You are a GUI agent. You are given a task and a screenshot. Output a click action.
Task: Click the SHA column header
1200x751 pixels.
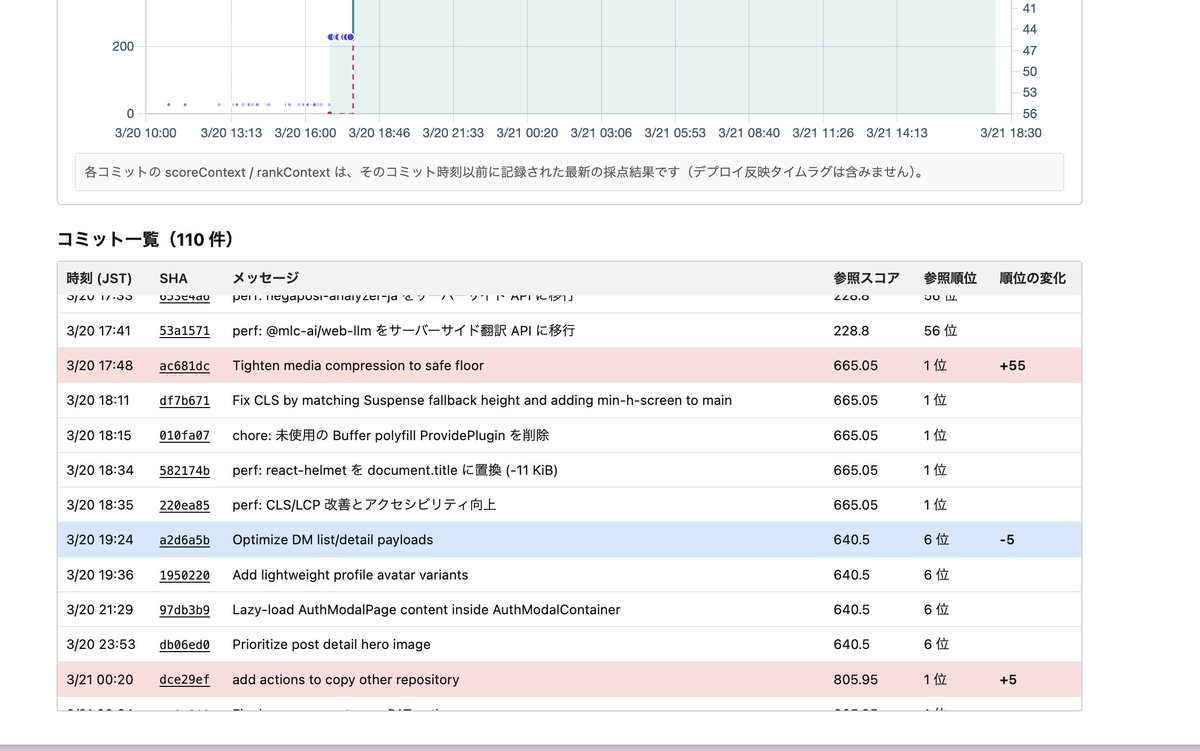click(x=173, y=278)
